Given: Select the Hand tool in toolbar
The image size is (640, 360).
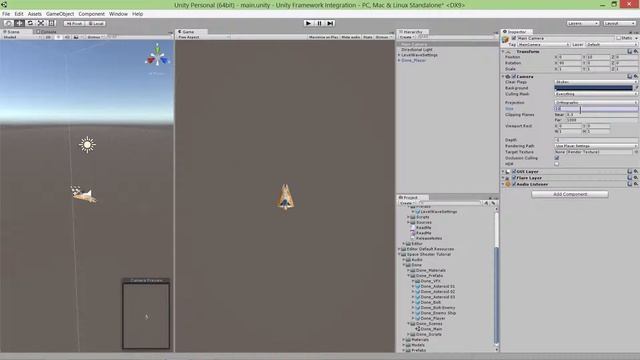Looking at the screenshot, I should [8, 23].
